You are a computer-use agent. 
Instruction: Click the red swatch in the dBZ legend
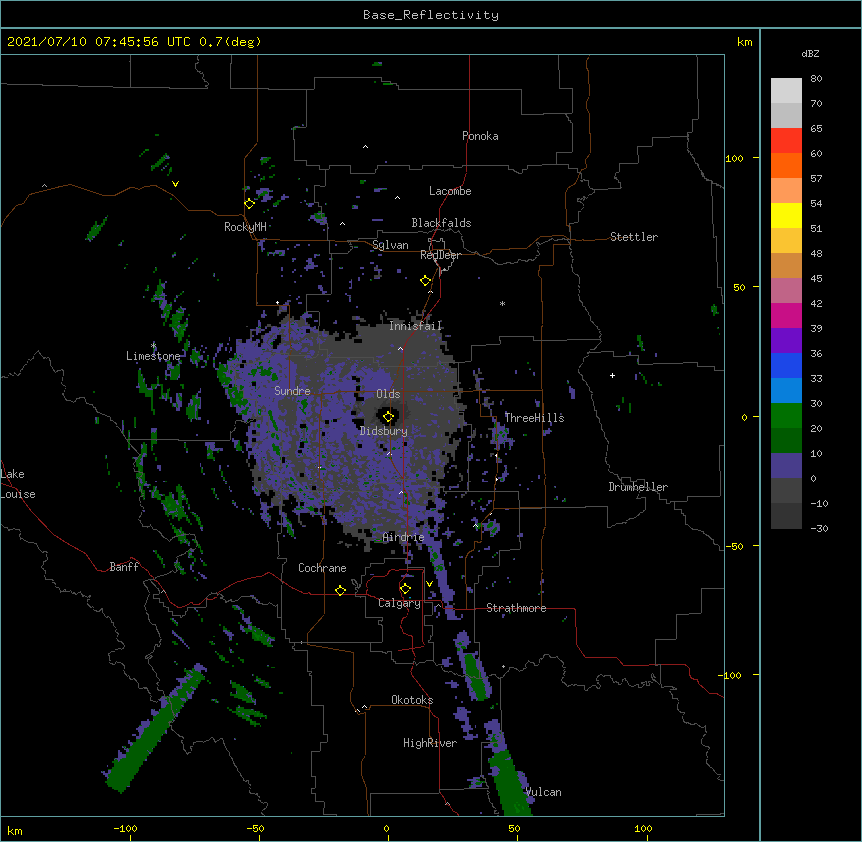(786, 141)
